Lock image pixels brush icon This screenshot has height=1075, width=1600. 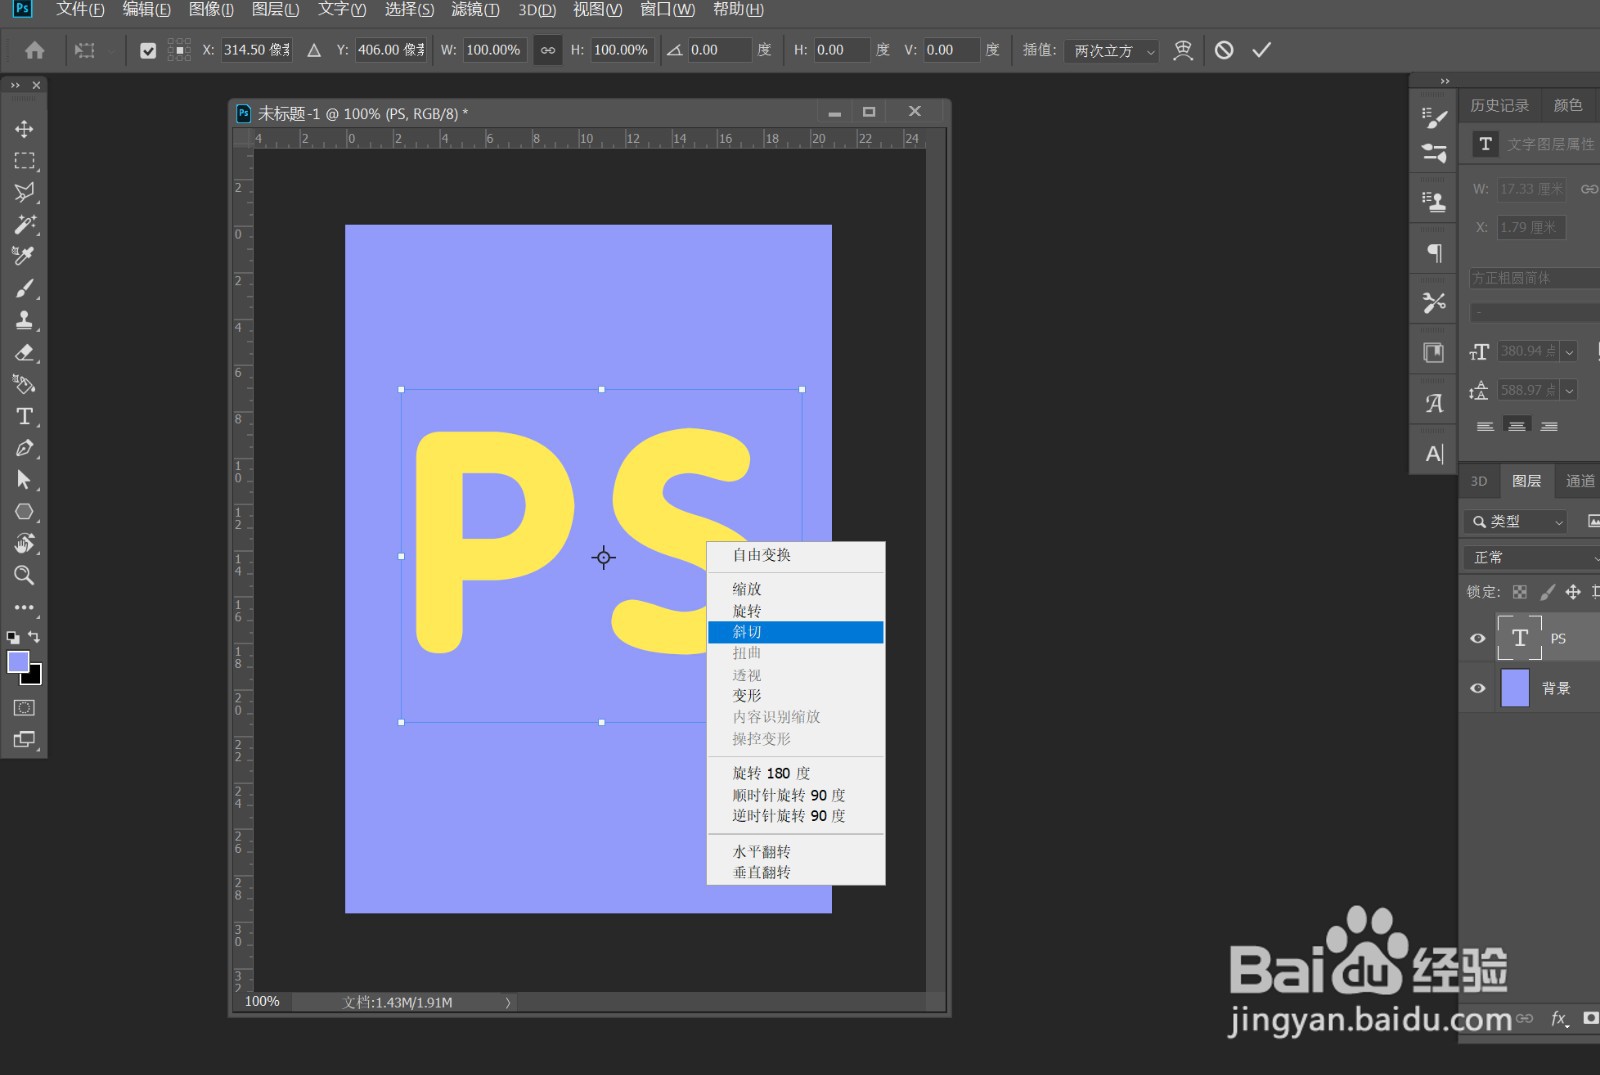1547,592
